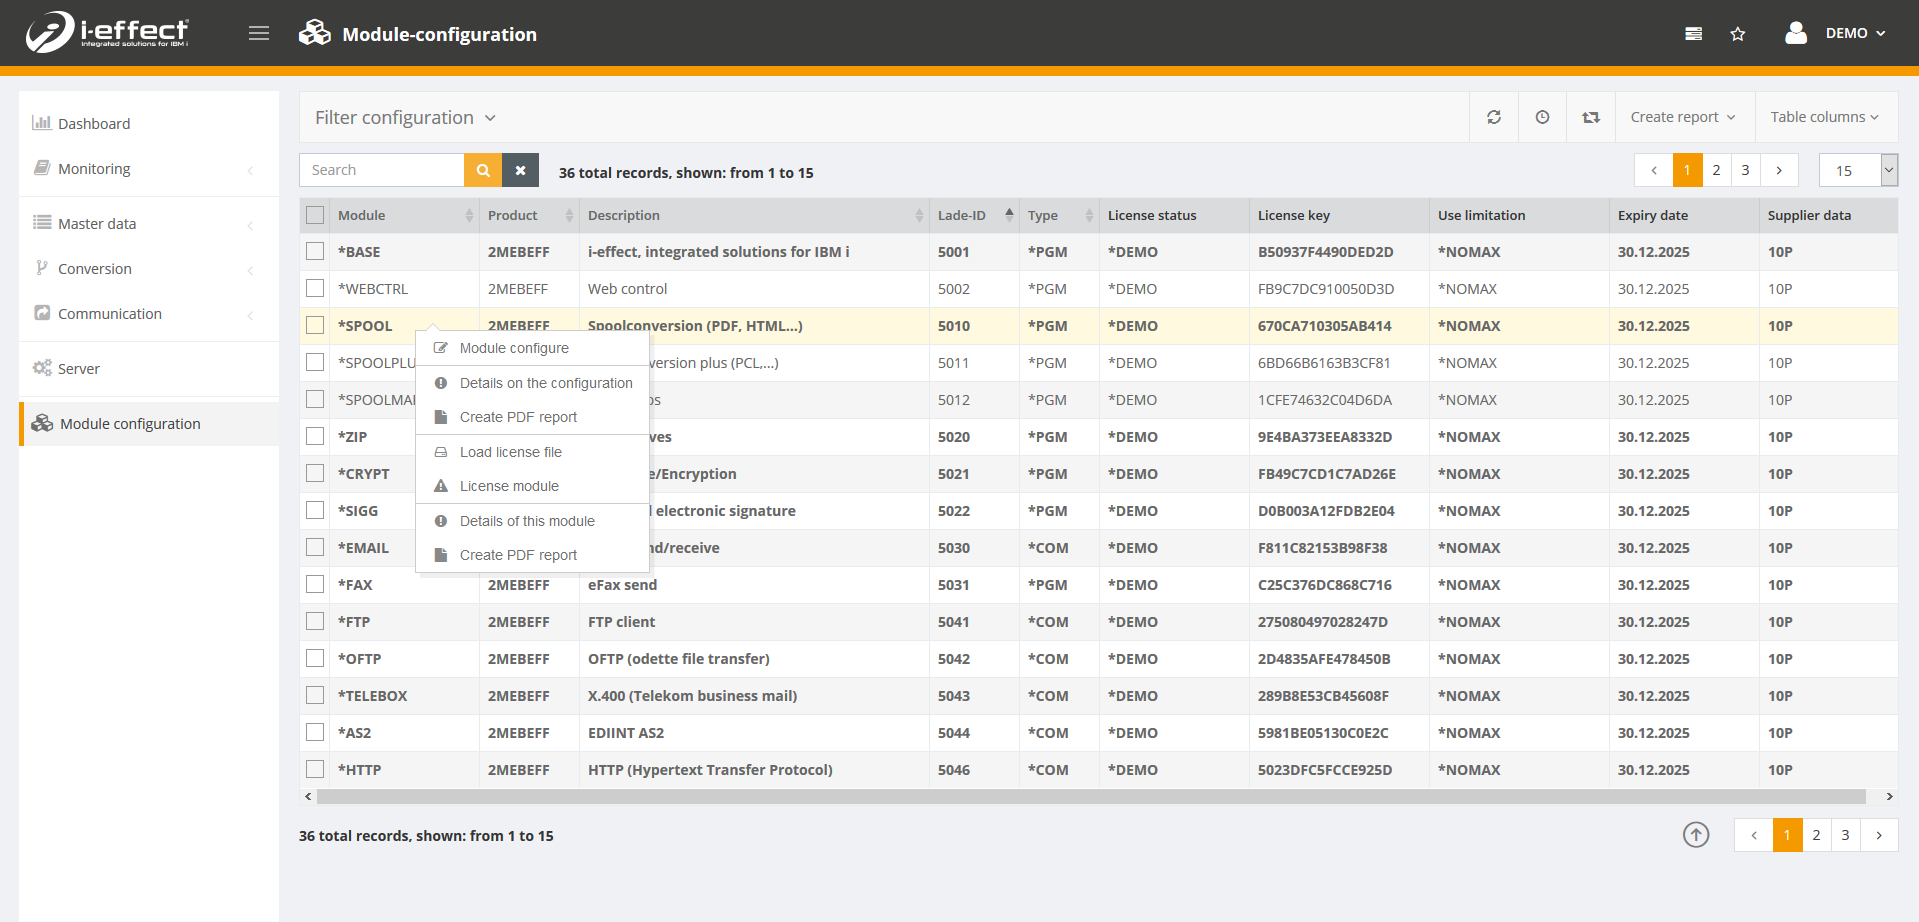Viewport: 1919px width, 922px height.
Task: Choose Module configure from context menu
Action: [514, 348]
